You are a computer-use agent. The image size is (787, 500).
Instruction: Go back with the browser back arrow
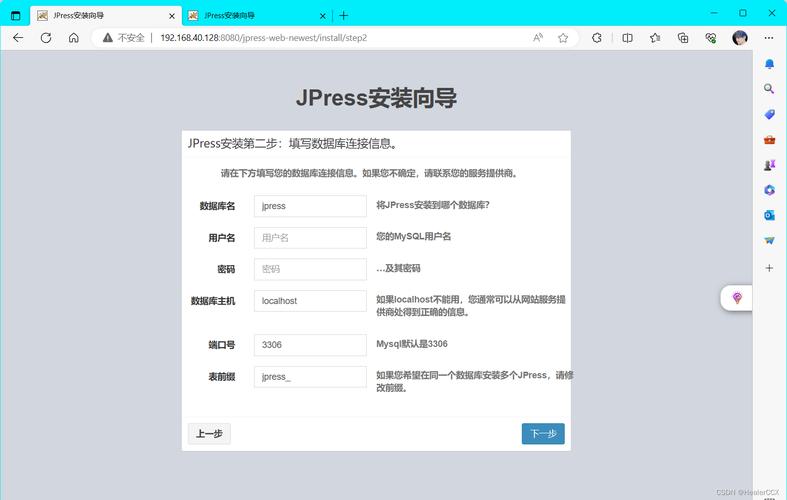pos(18,38)
